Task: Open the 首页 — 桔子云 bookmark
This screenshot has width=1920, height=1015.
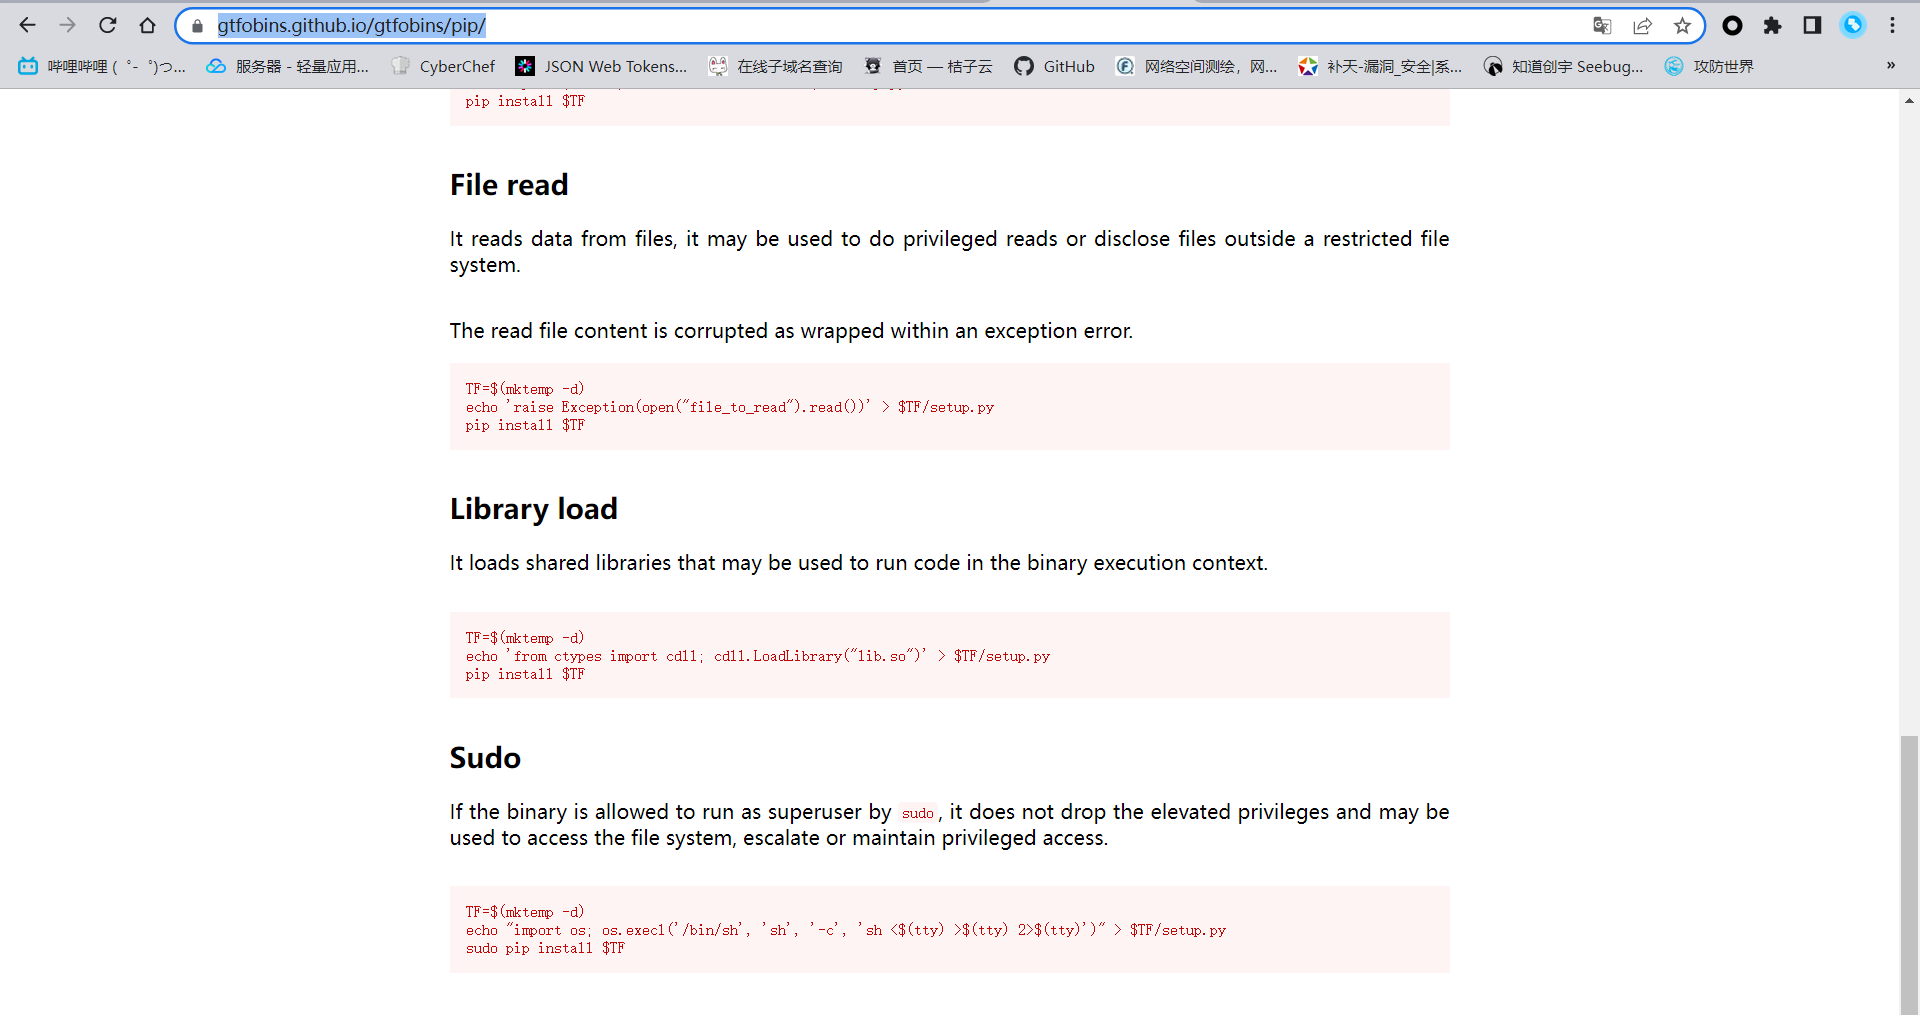Action: click(928, 66)
